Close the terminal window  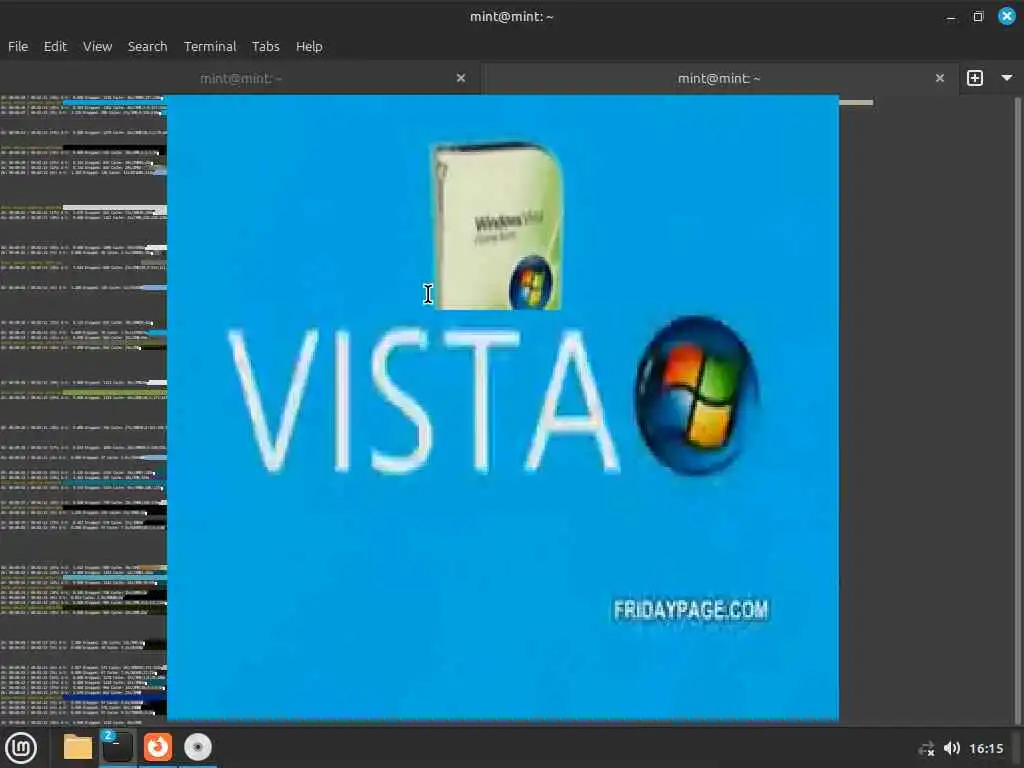click(1007, 16)
